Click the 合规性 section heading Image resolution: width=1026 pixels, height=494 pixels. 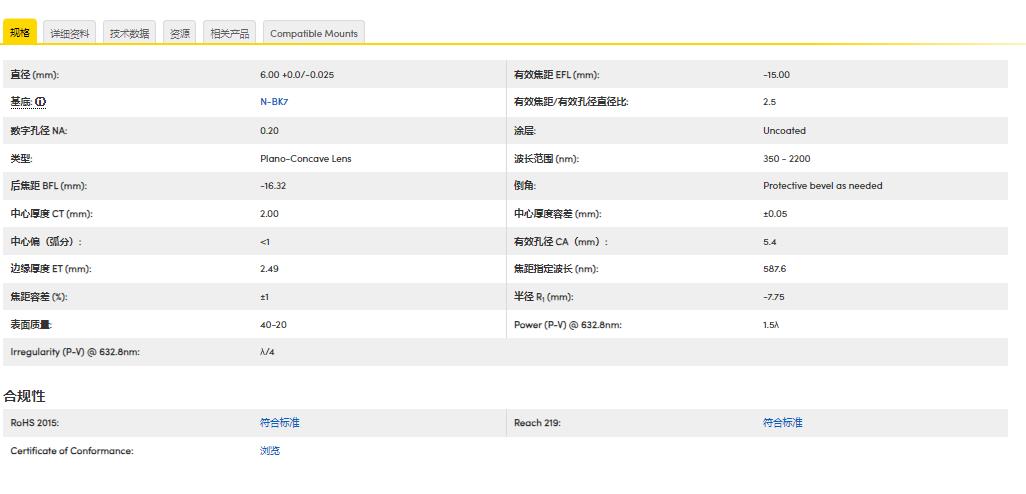tap(24, 396)
